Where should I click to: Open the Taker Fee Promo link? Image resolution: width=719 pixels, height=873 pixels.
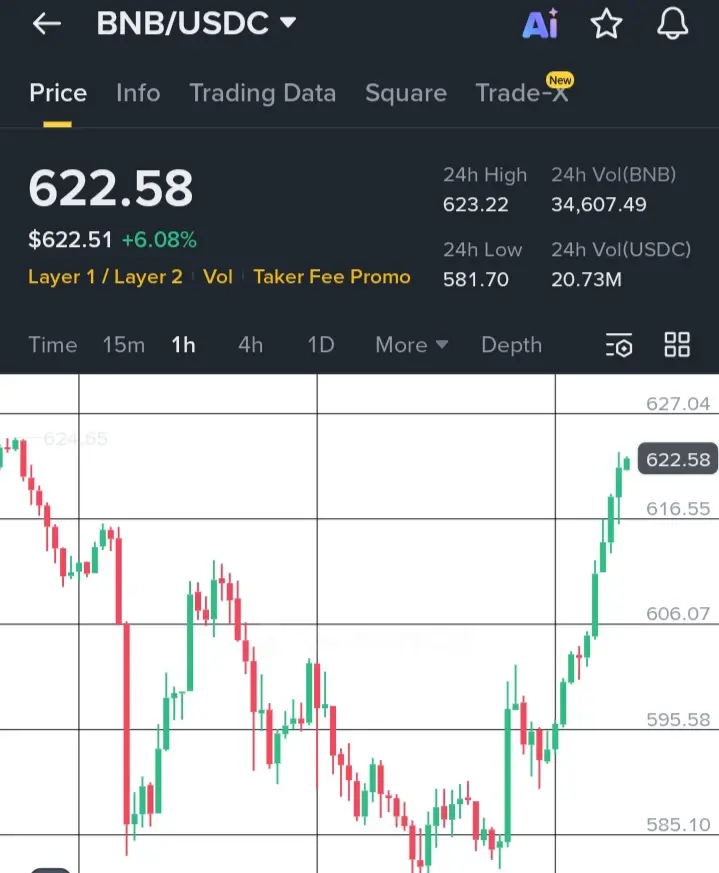(x=332, y=277)
